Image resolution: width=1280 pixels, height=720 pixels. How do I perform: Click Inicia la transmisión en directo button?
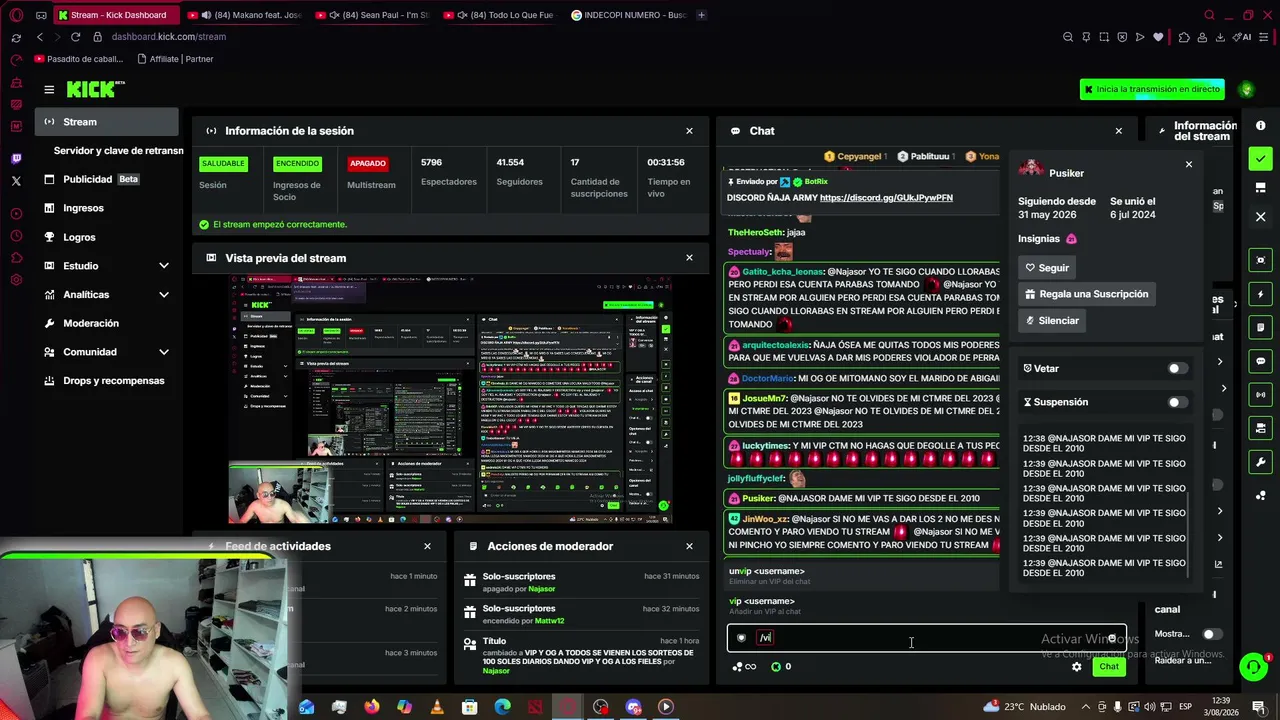pos(1152,90)
